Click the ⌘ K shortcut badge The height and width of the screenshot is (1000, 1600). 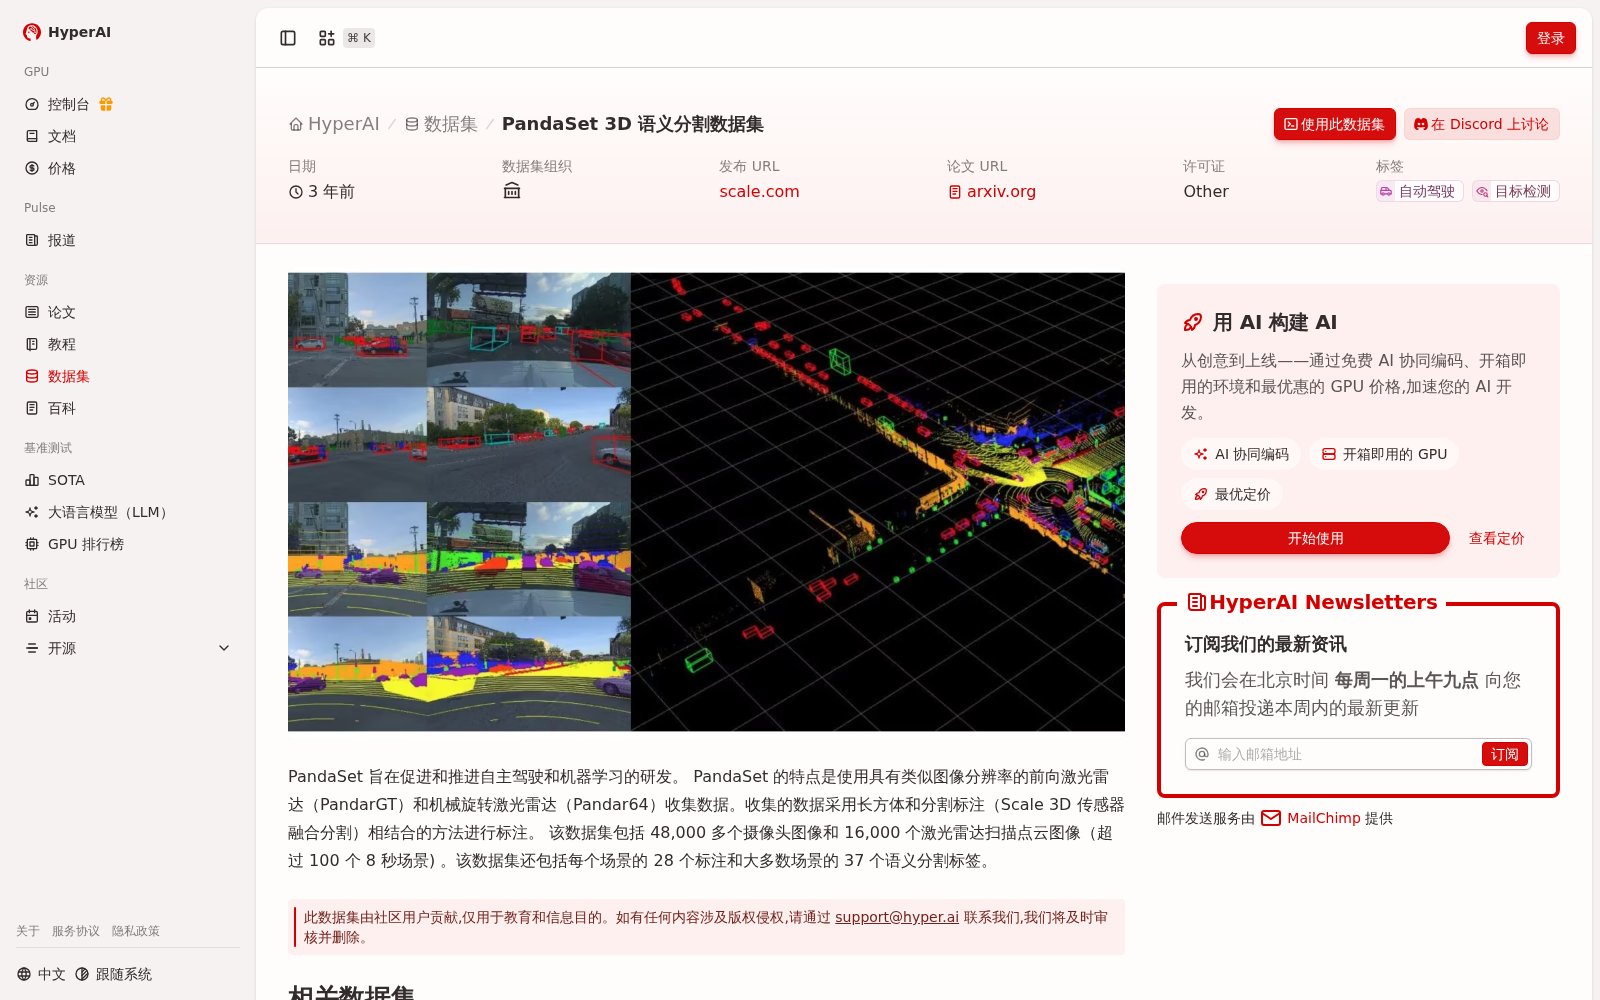(359, 38)
